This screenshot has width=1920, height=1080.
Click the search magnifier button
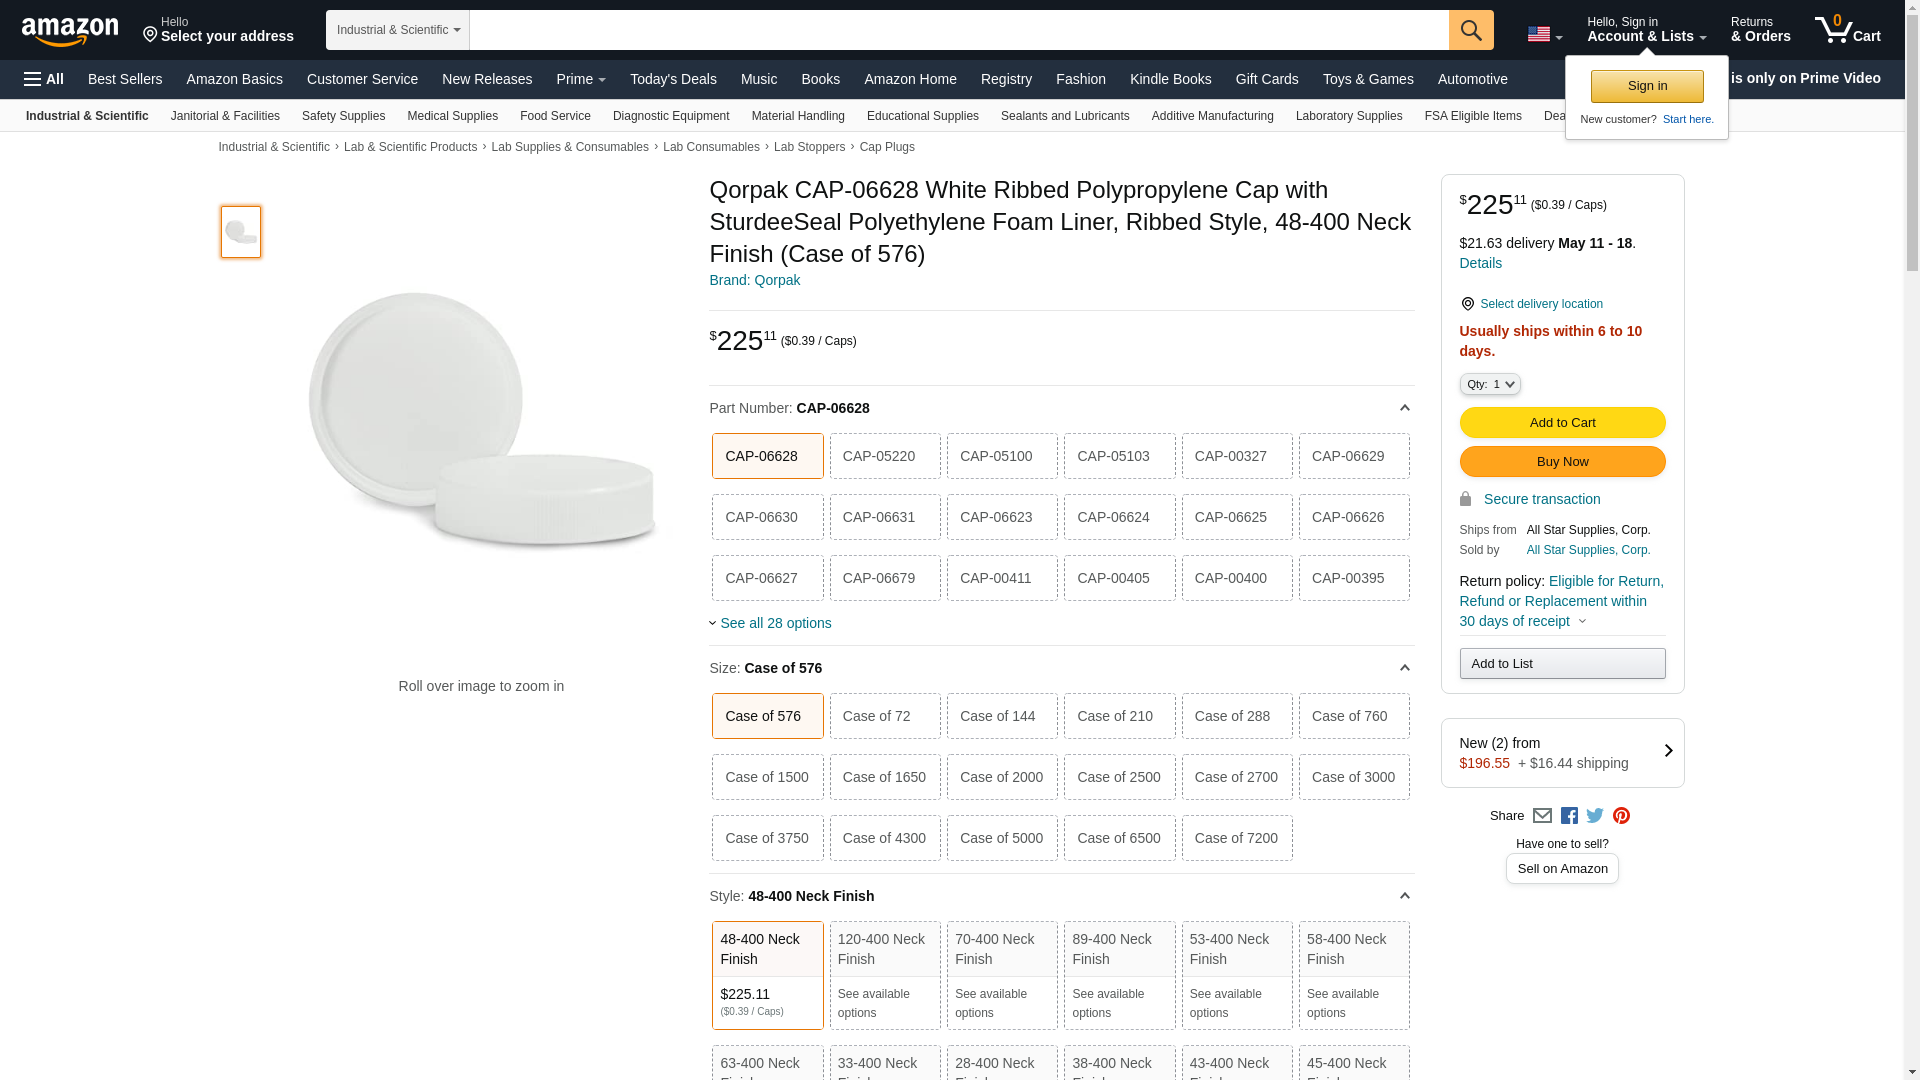(x=1470, y=30)
